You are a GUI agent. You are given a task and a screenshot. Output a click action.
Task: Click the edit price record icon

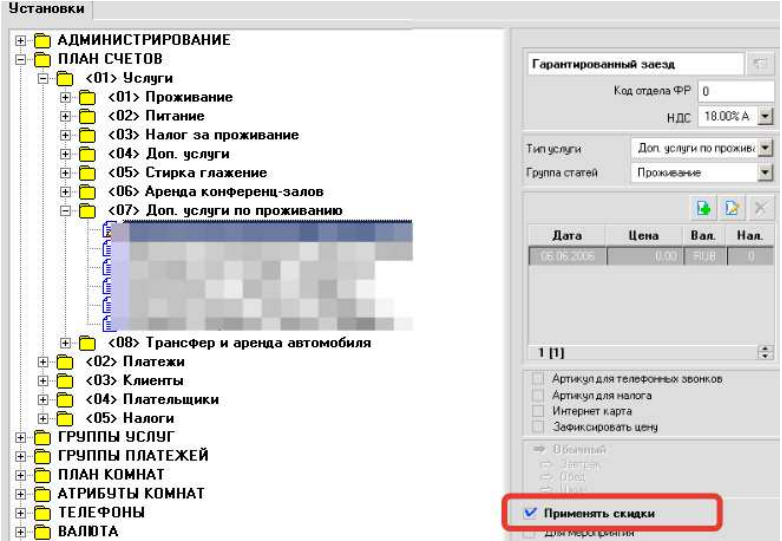pyautogui.click(x=731, y=209)
